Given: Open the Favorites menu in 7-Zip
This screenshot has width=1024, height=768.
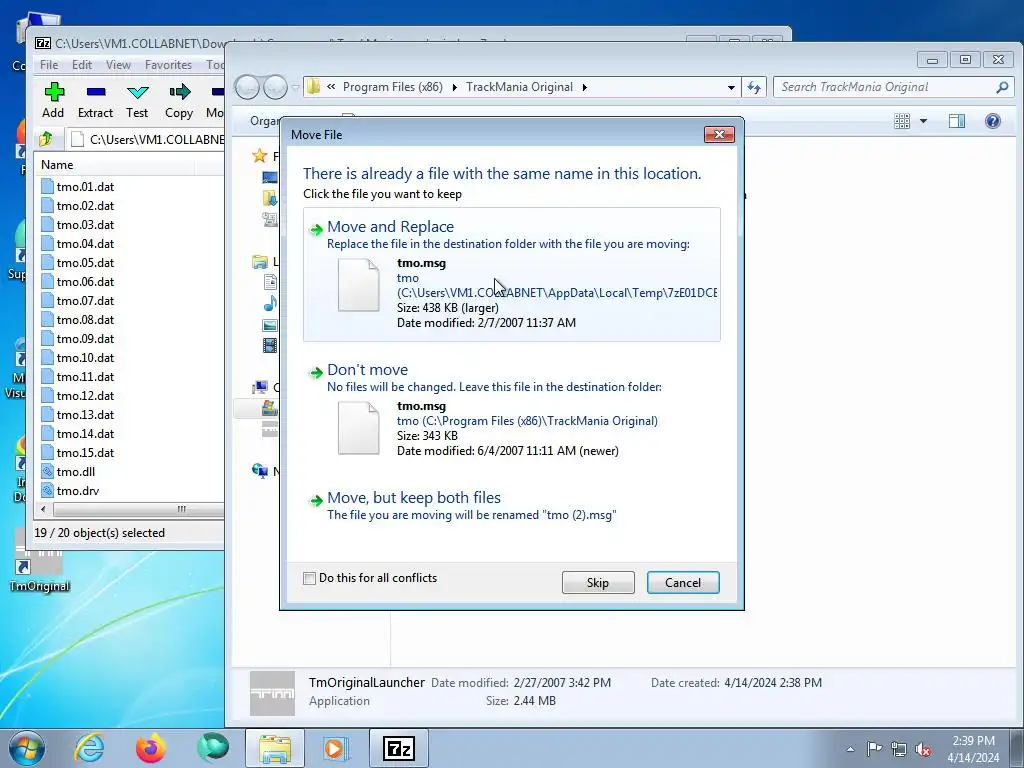Looking at the screenshot, I should (x=168, y=65).
